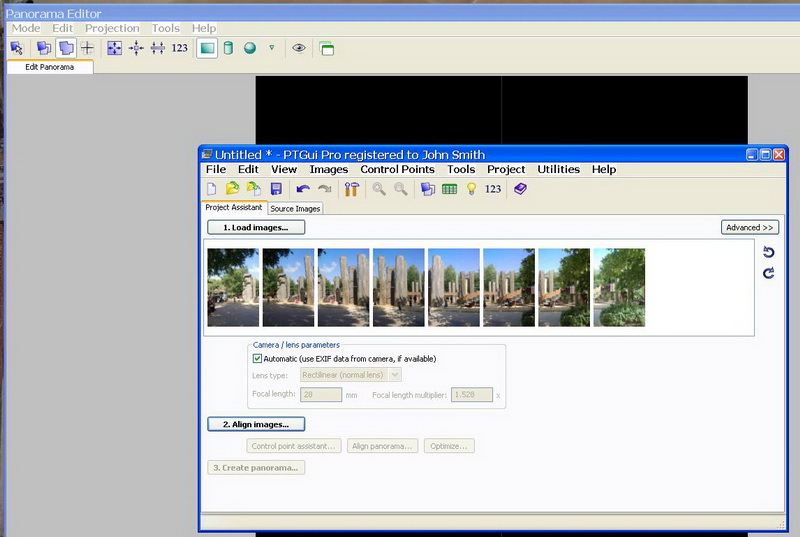Viewport: 800px width, 537px height.
Task: Select the Project Assistant tab
Action: click(x=234, y=208)
